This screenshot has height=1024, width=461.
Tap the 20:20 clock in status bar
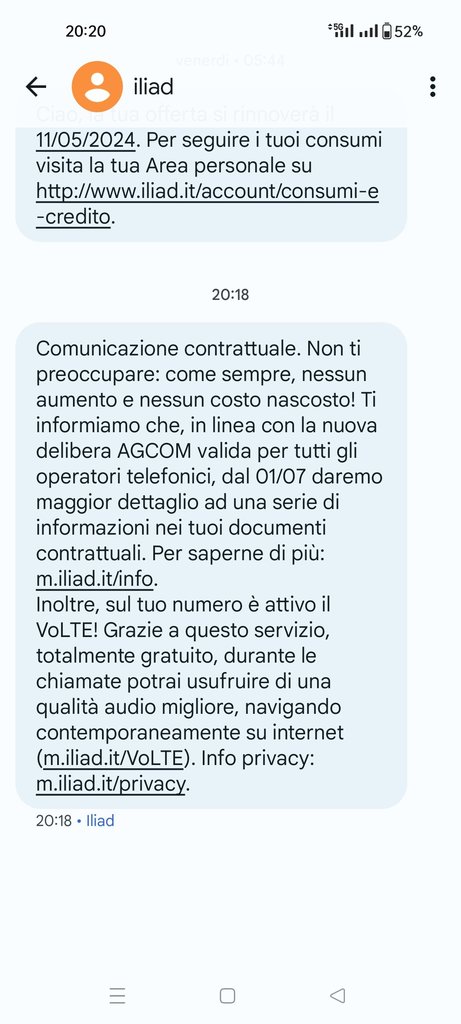pos(86,31)
